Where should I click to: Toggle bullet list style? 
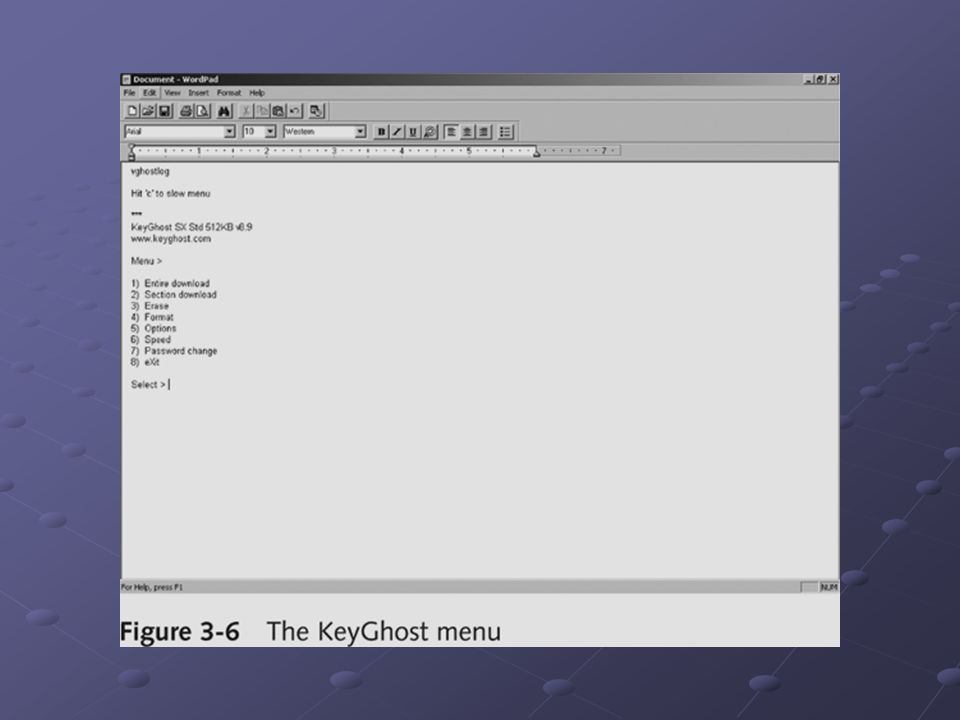click(x=505, y=132)
